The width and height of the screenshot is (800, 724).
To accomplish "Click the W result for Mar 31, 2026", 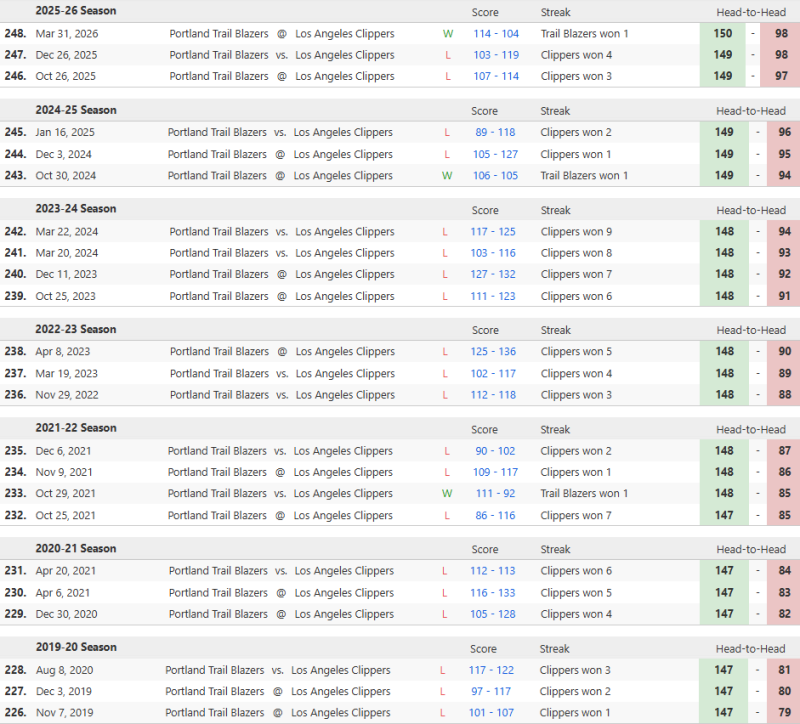I will pos(448,34).
